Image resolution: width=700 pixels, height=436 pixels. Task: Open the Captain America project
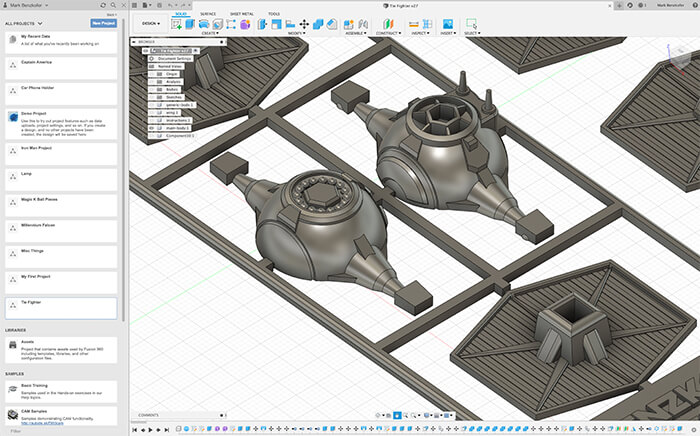pyautogui.click(x=61, y=68)
